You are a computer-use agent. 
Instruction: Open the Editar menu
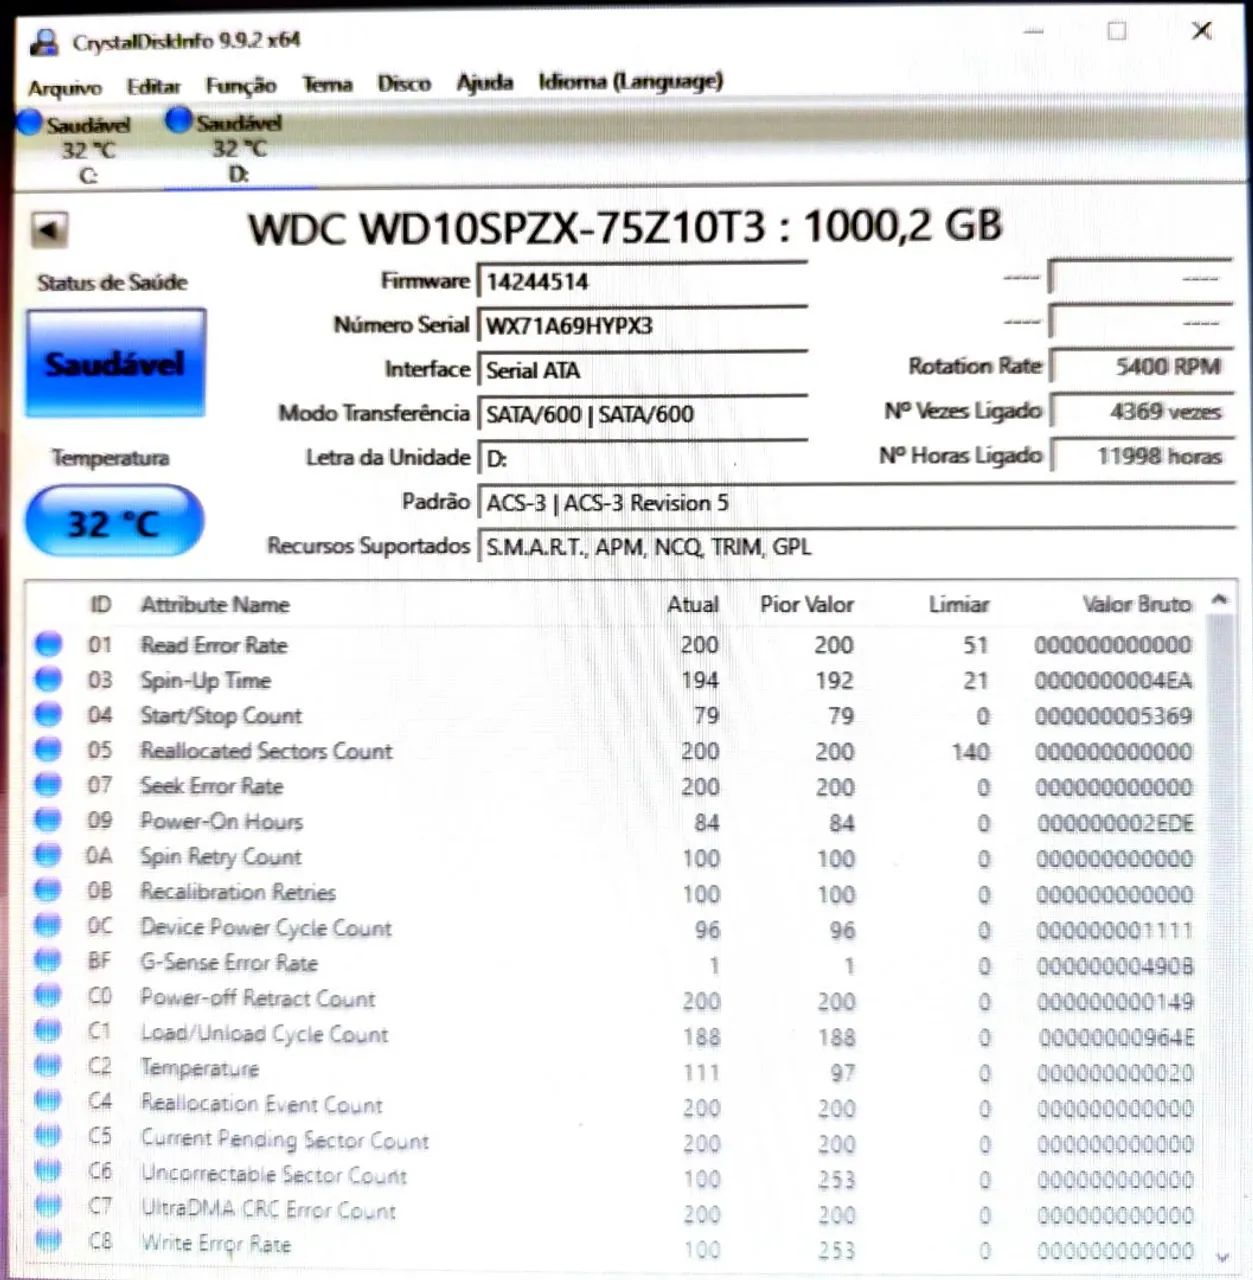pos(154,86)
